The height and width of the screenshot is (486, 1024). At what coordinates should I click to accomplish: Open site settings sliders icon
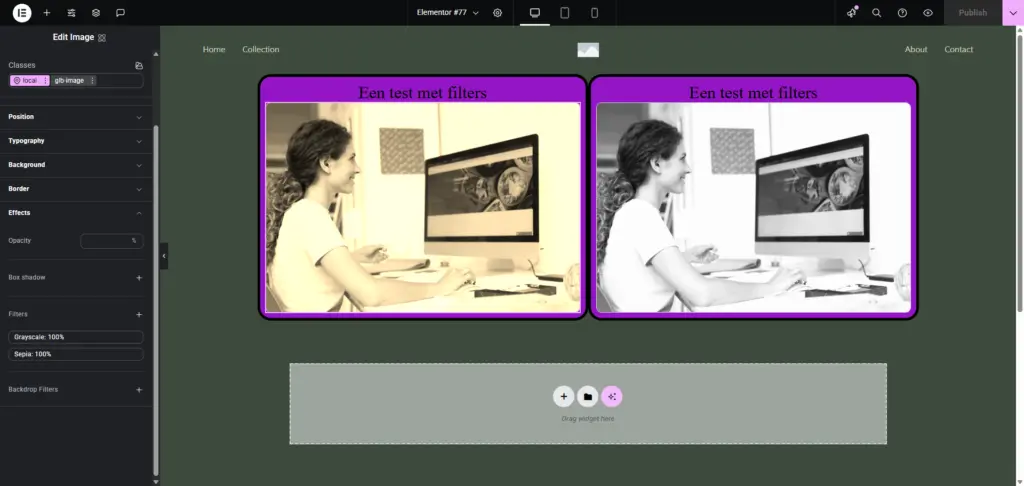click(x=71, y=12)
